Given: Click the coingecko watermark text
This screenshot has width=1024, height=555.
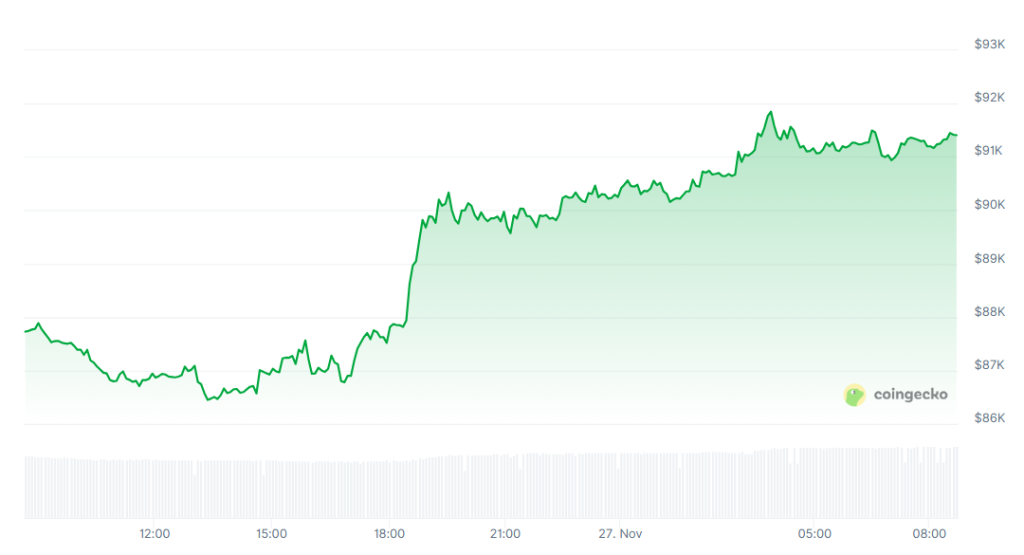Looking at the screenshot, I should (910, 395).
